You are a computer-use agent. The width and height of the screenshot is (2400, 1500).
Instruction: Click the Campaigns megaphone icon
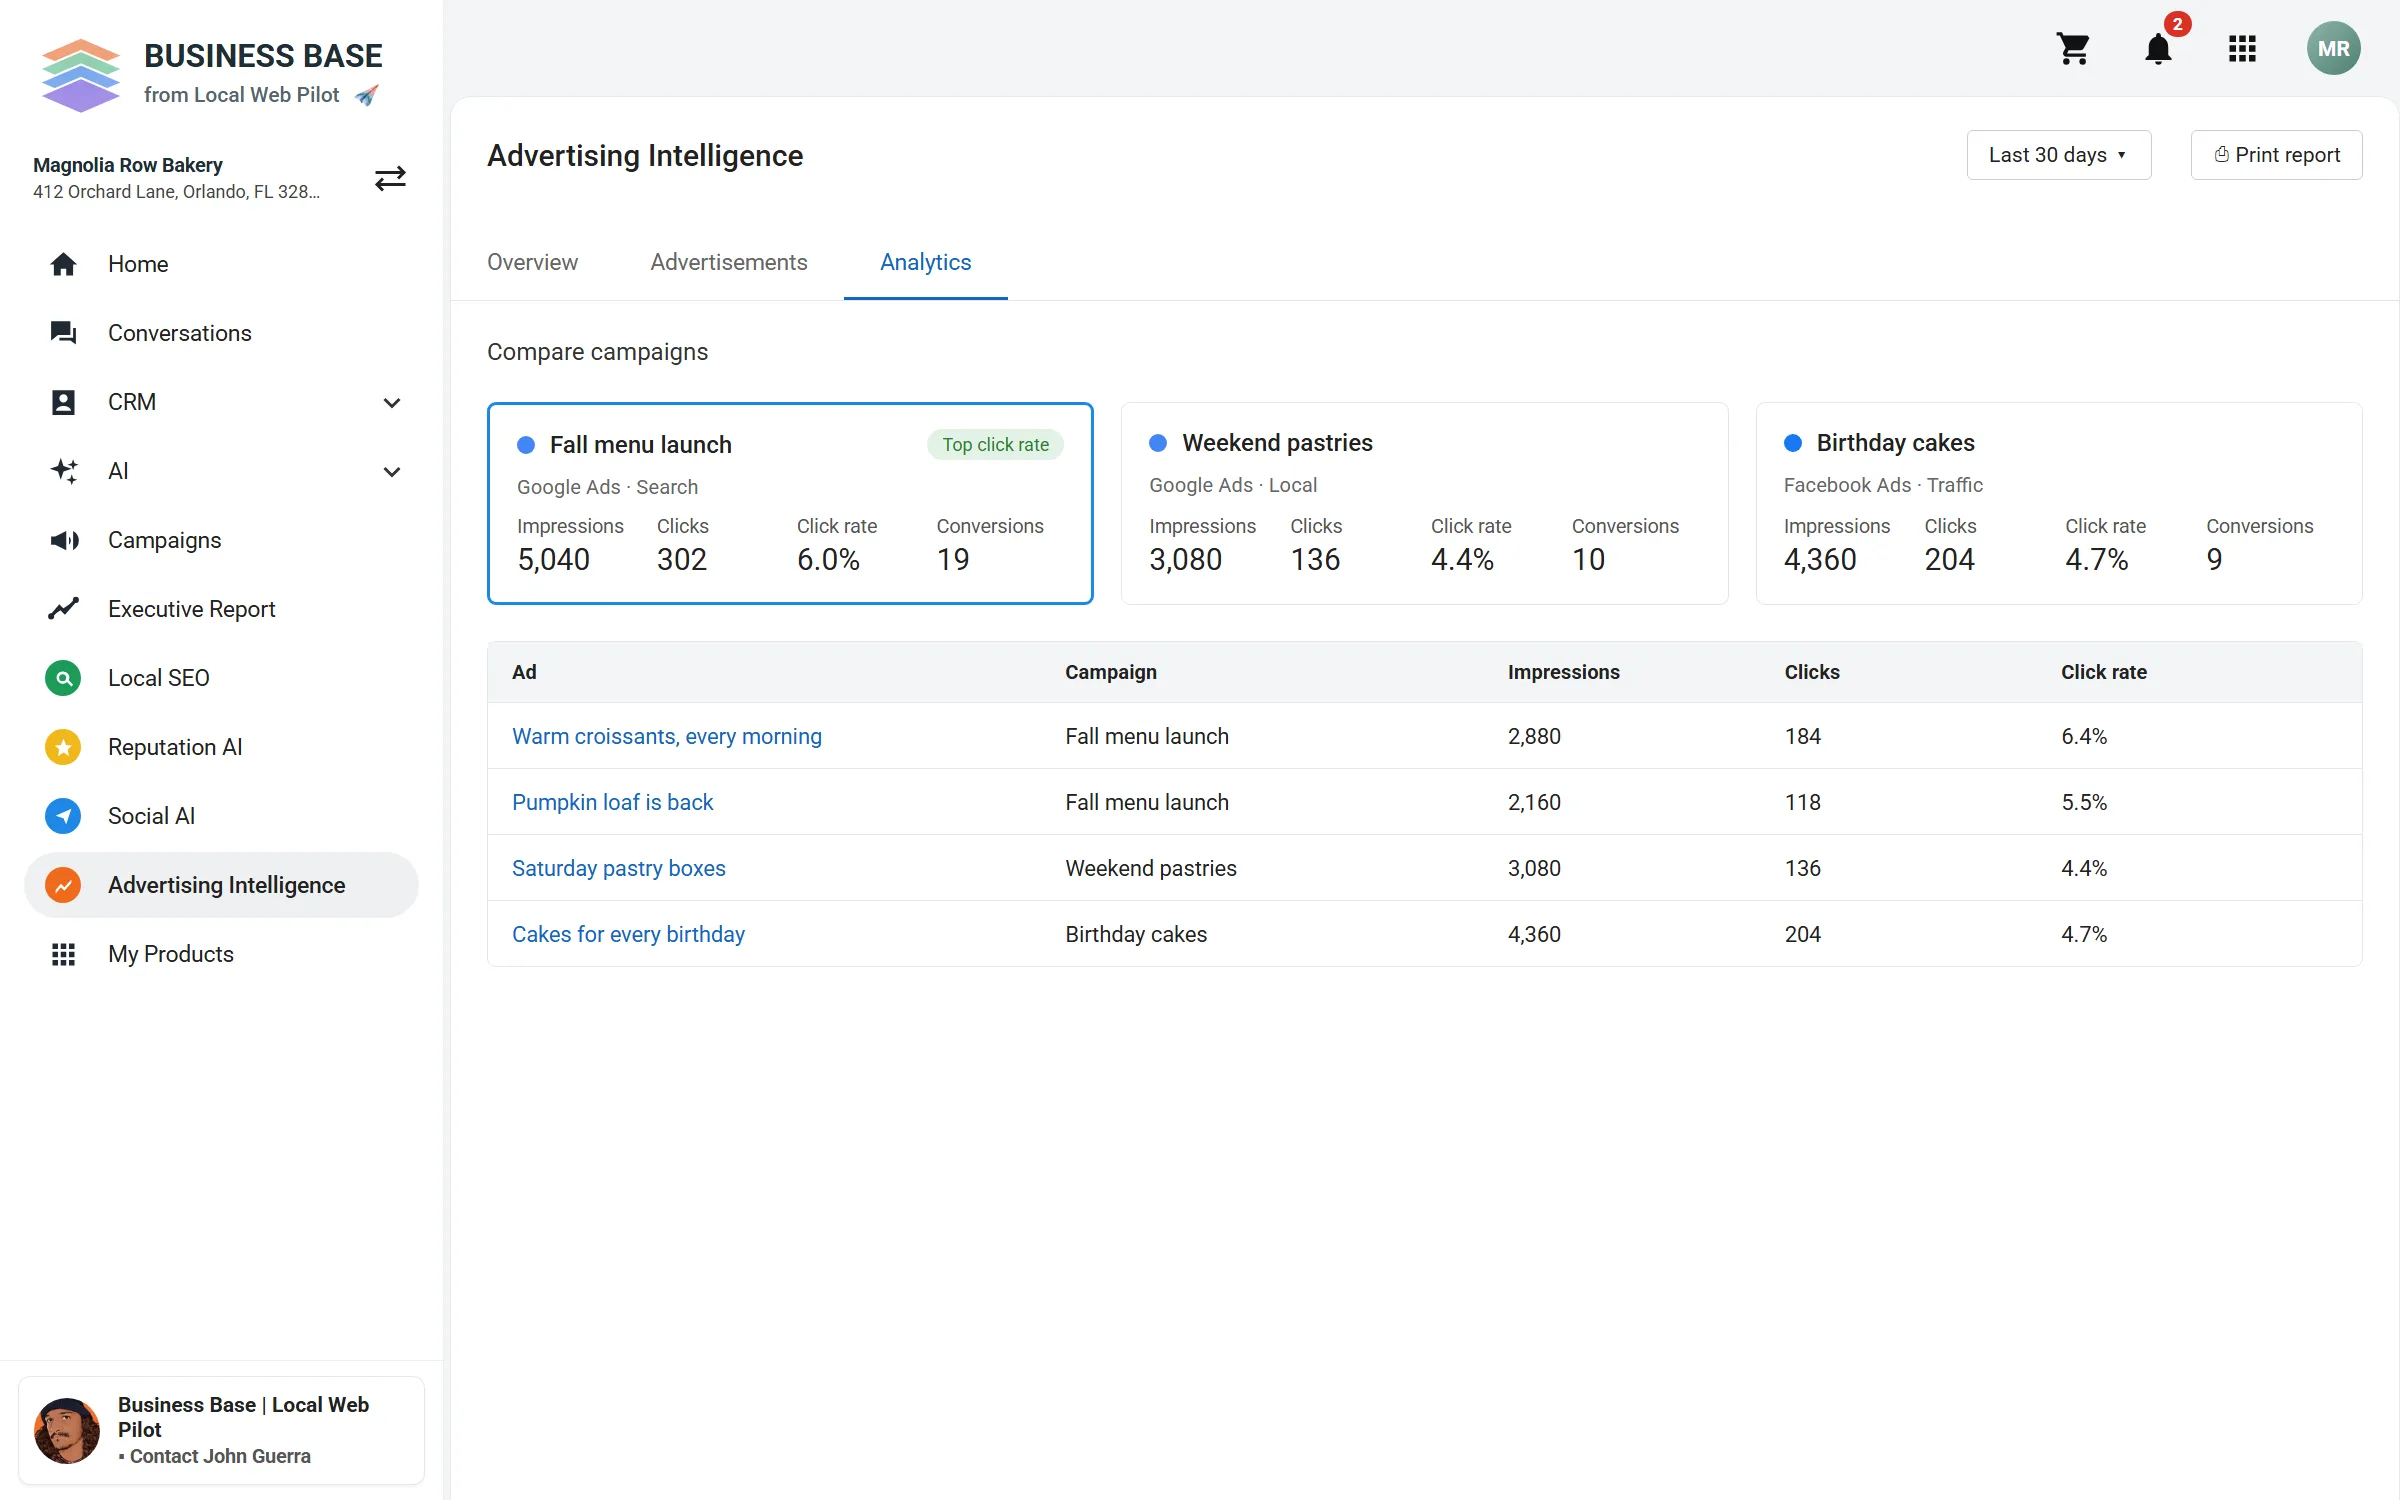[x=63, y=540]
